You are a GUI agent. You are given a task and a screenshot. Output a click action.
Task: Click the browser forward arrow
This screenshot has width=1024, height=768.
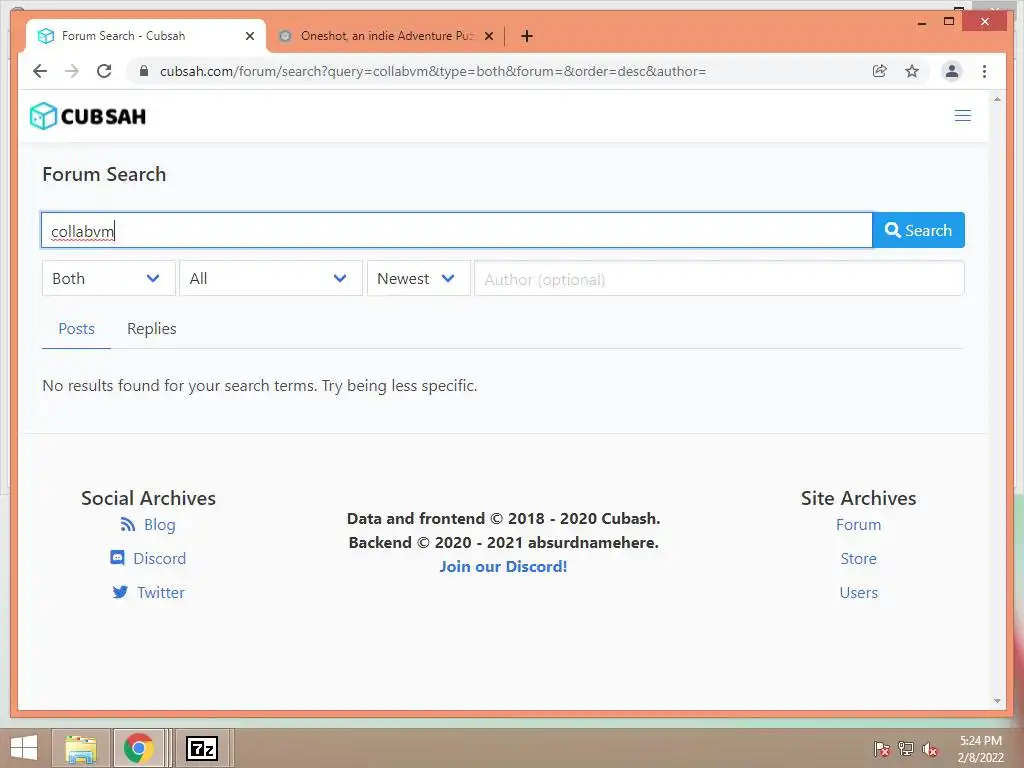72,71
